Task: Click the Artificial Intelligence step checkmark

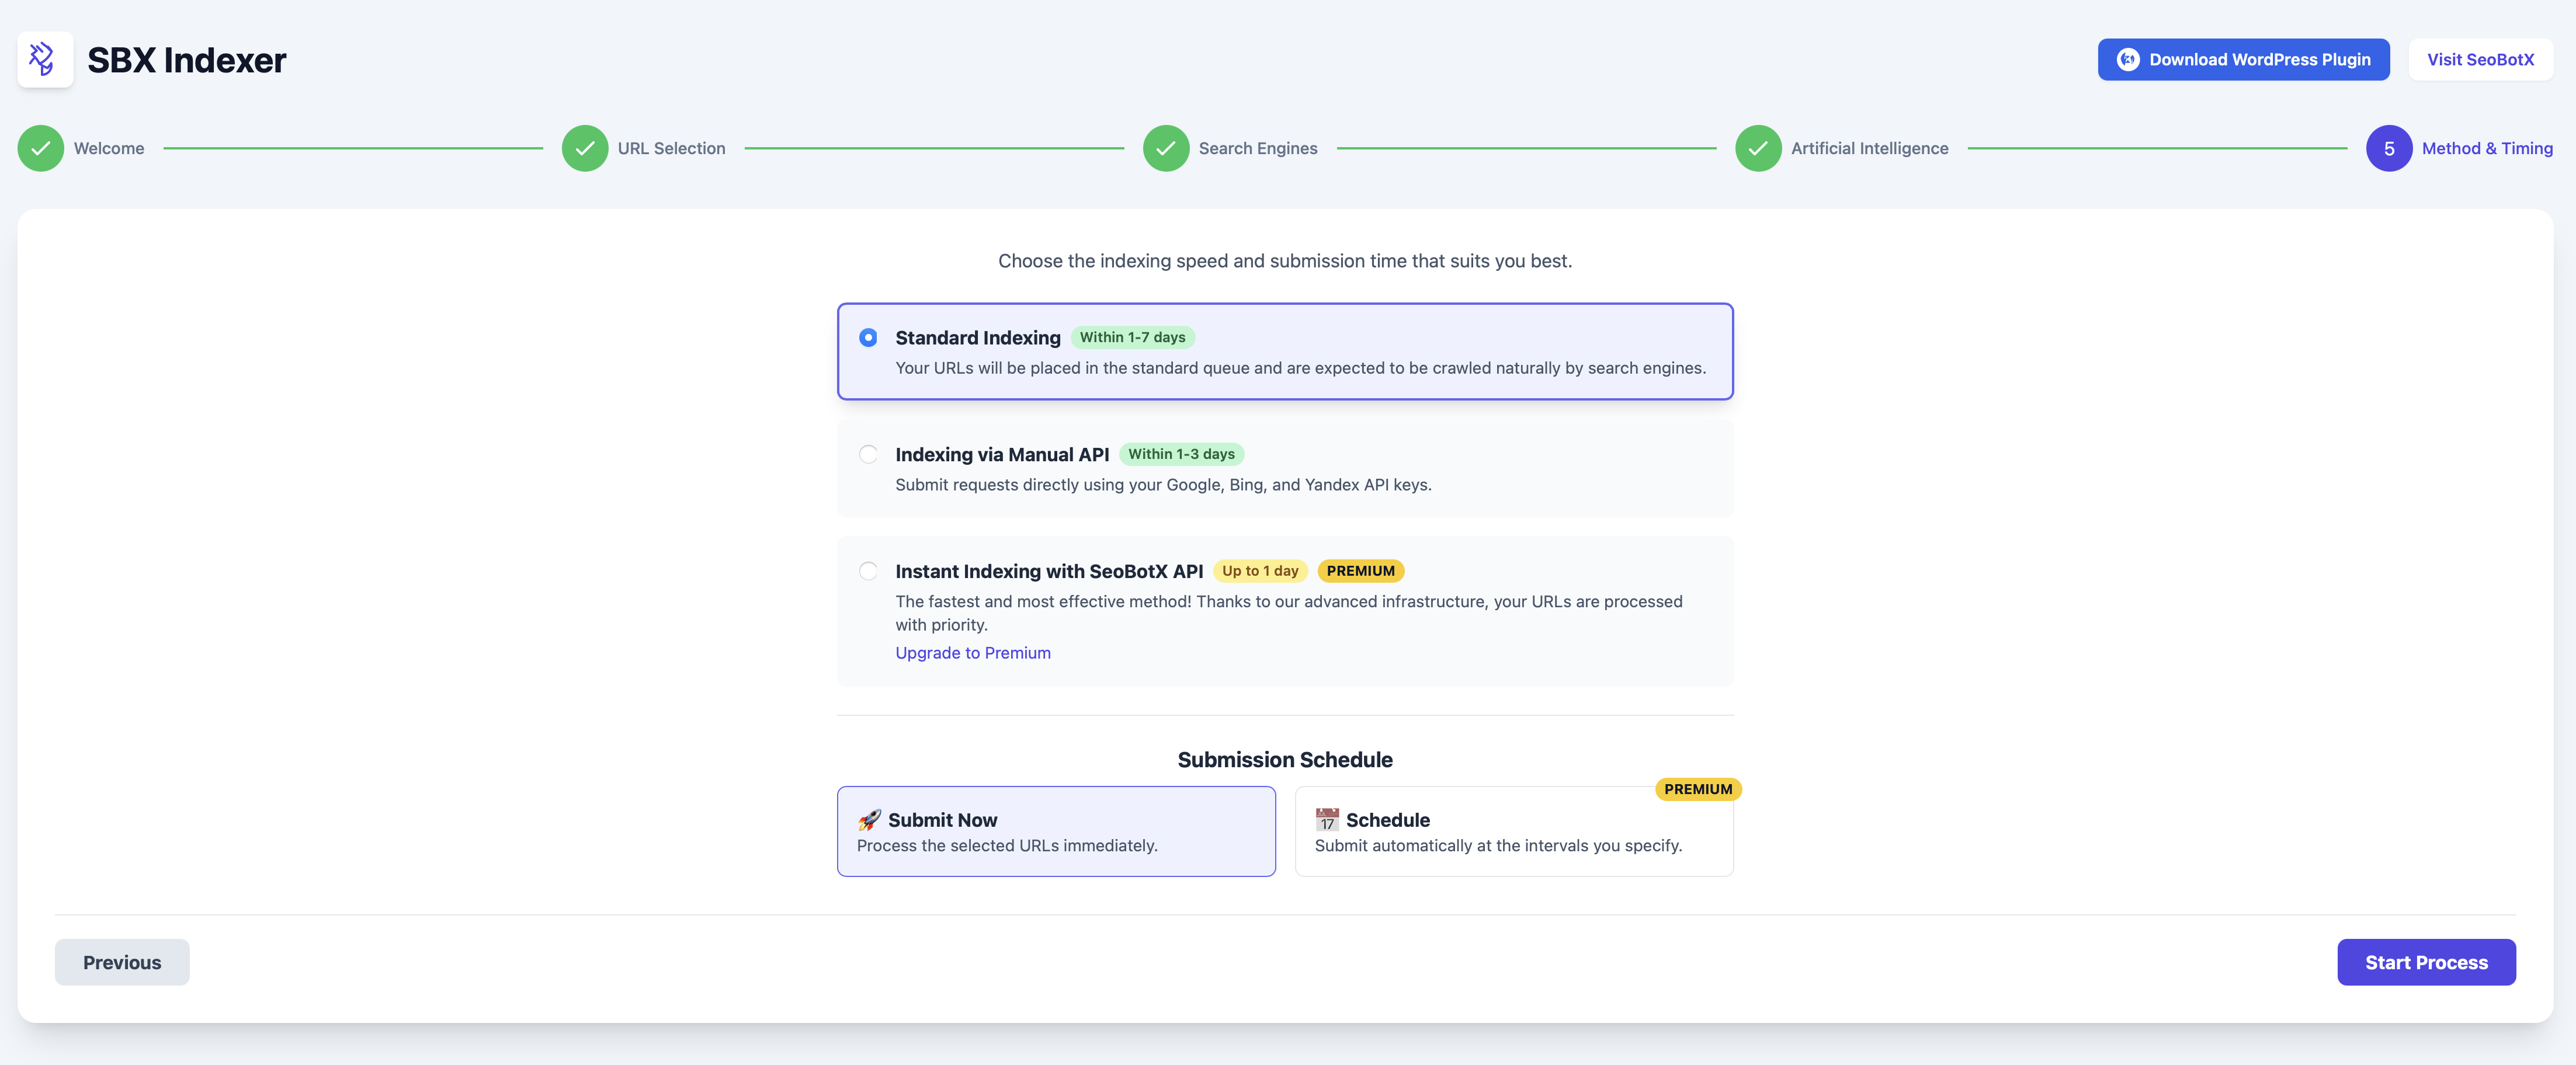Action: tap(1758, 148)
